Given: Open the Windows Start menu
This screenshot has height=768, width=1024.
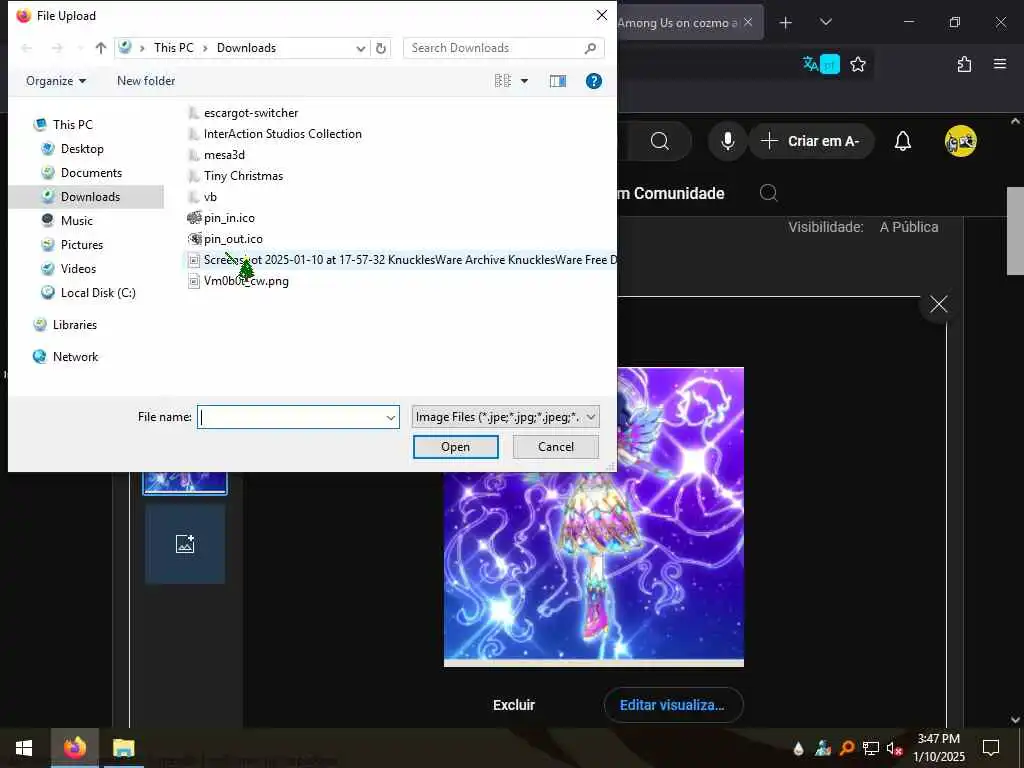Looking at the screenshot, I should pyautogui.click(x=24, y=748).
